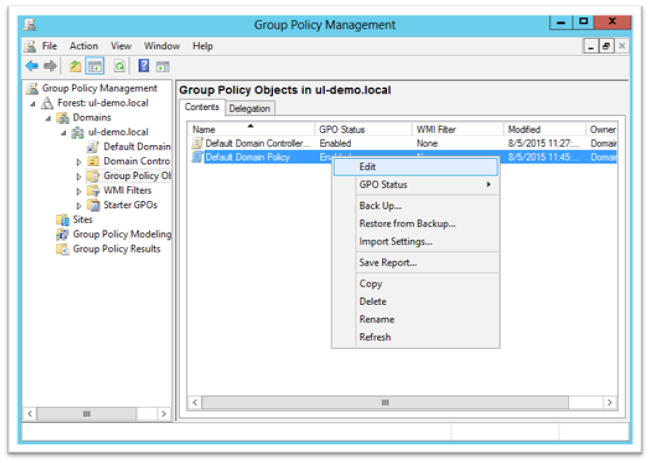Collapse the Forest: ul-demo.local node
Screen dimensions: 650x463
pyautogui.click(x=32, y=103)
